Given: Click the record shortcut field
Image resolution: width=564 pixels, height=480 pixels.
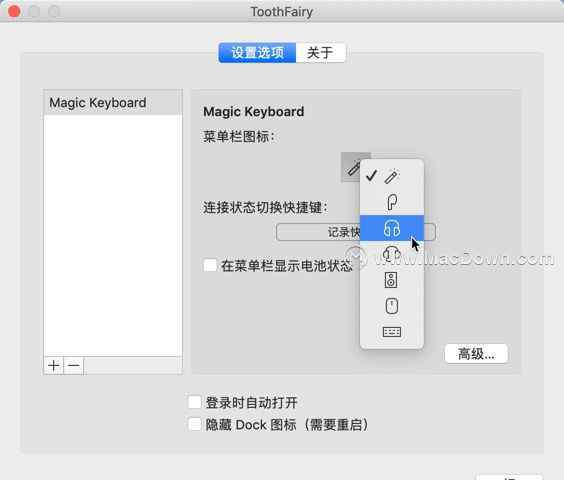Looking at the screenshot, I should click(x=356, y=232).
